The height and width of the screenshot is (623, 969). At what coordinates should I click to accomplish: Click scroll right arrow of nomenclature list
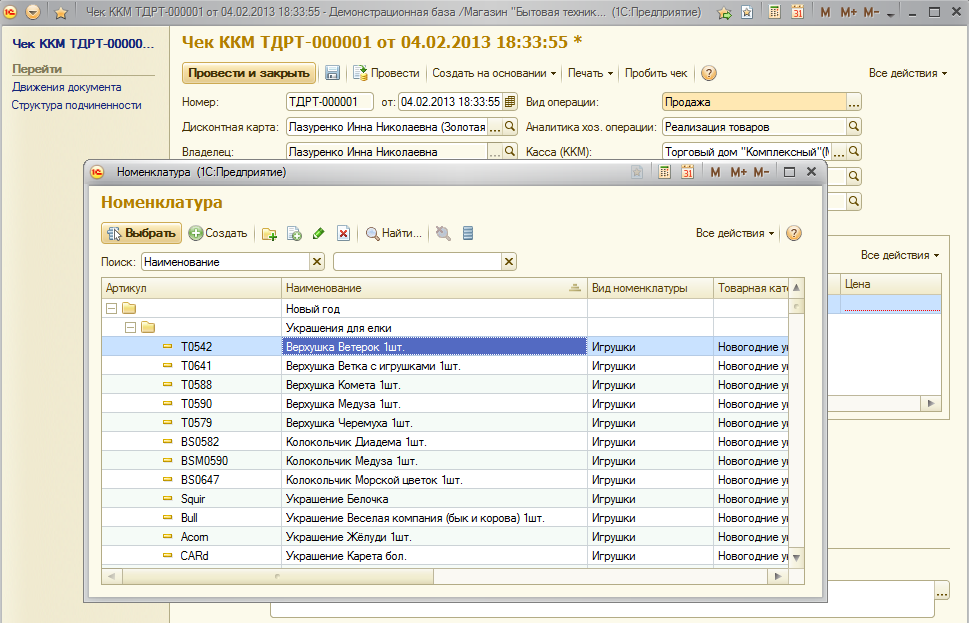pos(778,576)
